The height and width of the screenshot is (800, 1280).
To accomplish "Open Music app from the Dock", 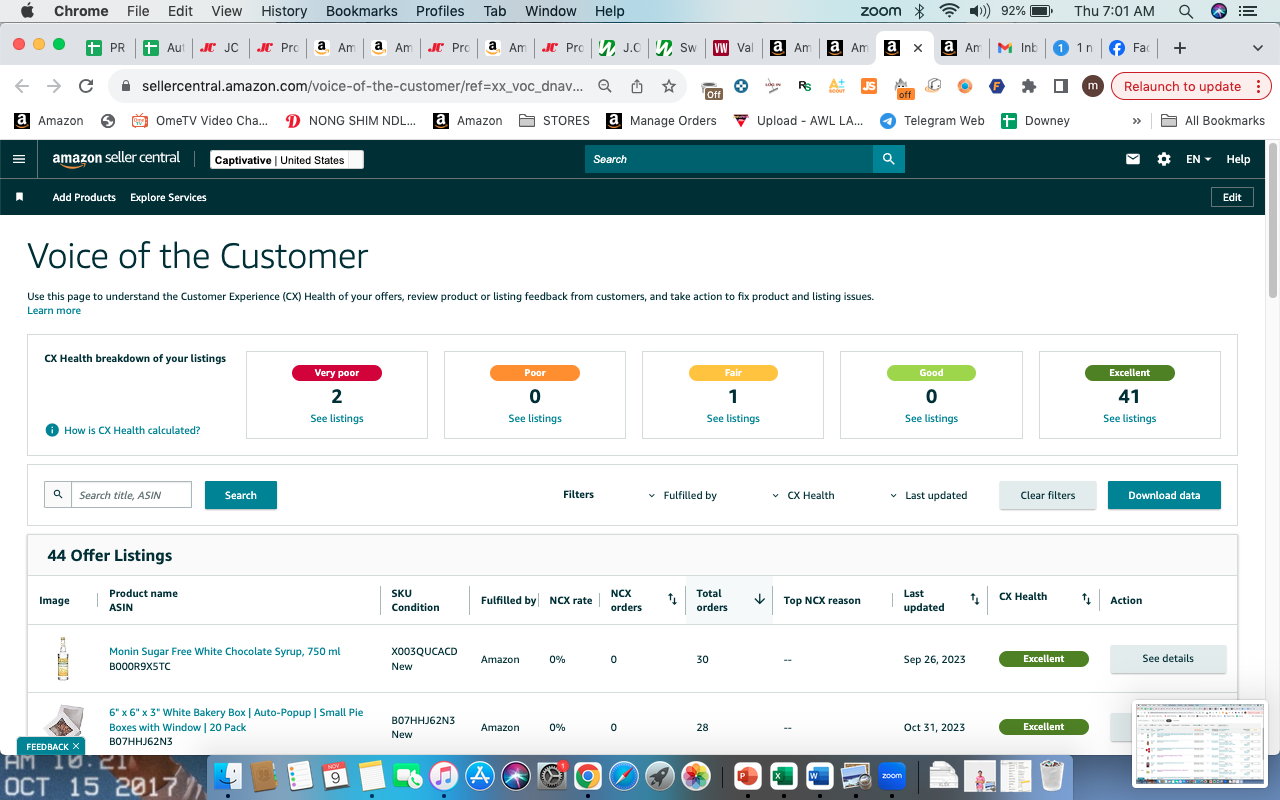I will coord(444,775).
